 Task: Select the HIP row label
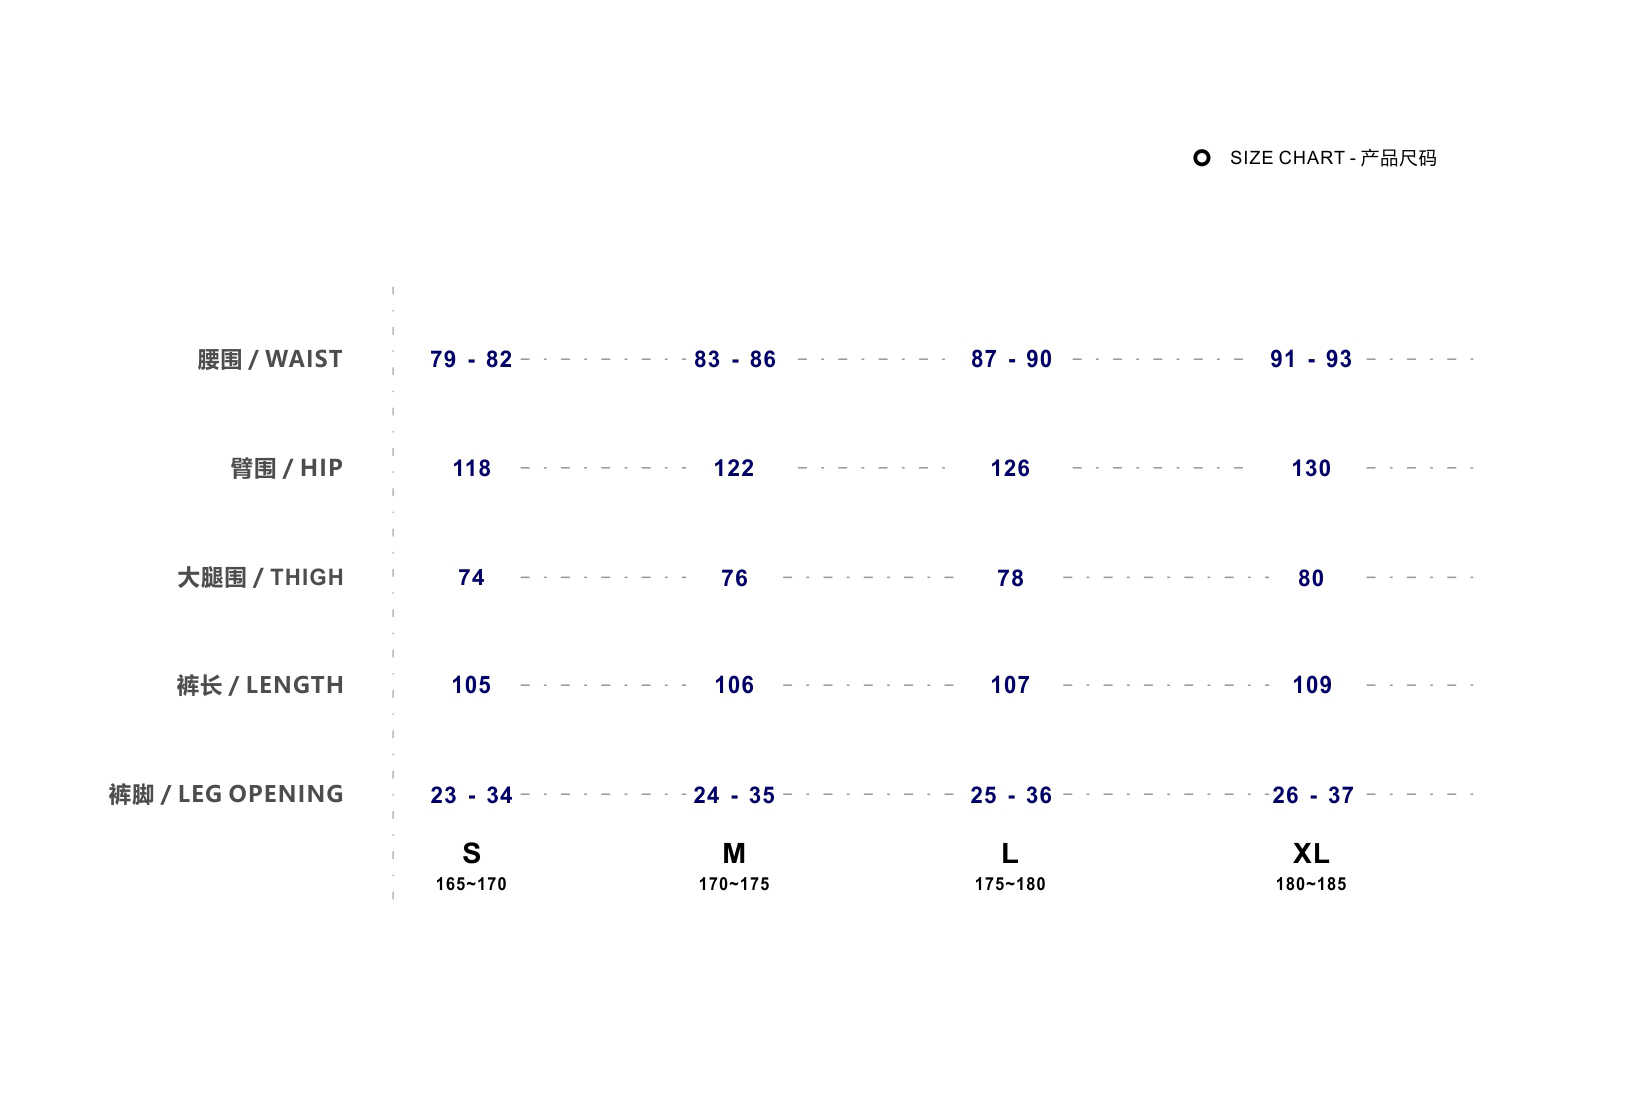[x=286, y=468]
